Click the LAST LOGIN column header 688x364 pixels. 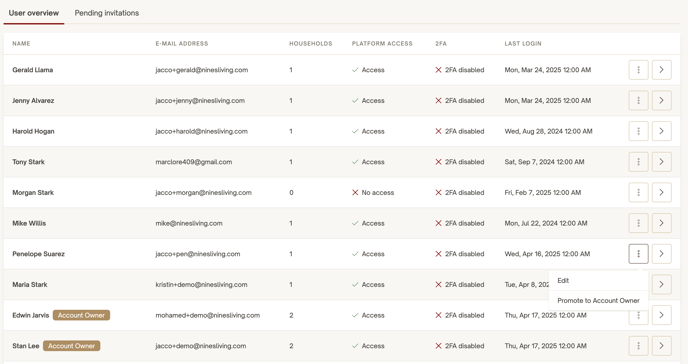click(x=523, y=43)
